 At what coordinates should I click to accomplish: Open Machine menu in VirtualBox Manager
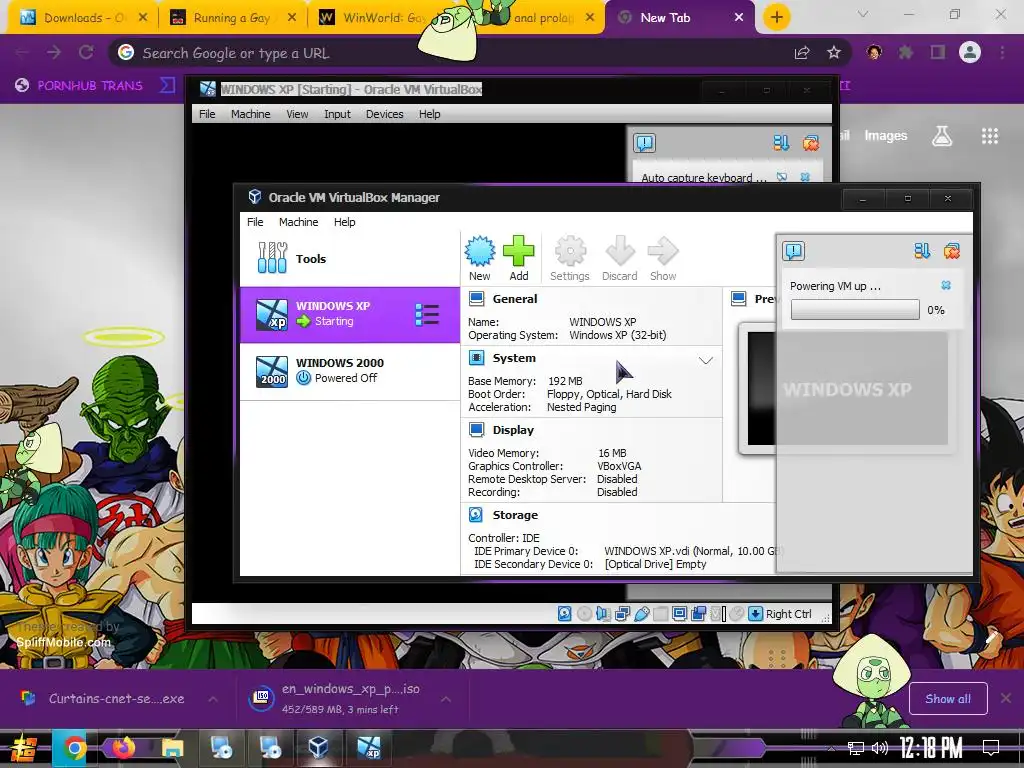(x=298, y=222)
